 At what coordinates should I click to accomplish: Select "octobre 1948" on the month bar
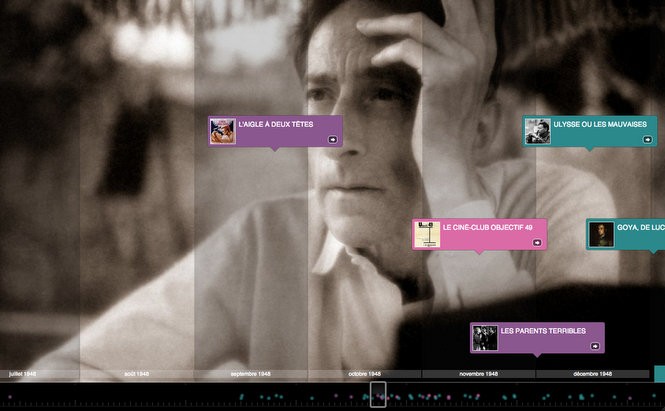[364, 374]
